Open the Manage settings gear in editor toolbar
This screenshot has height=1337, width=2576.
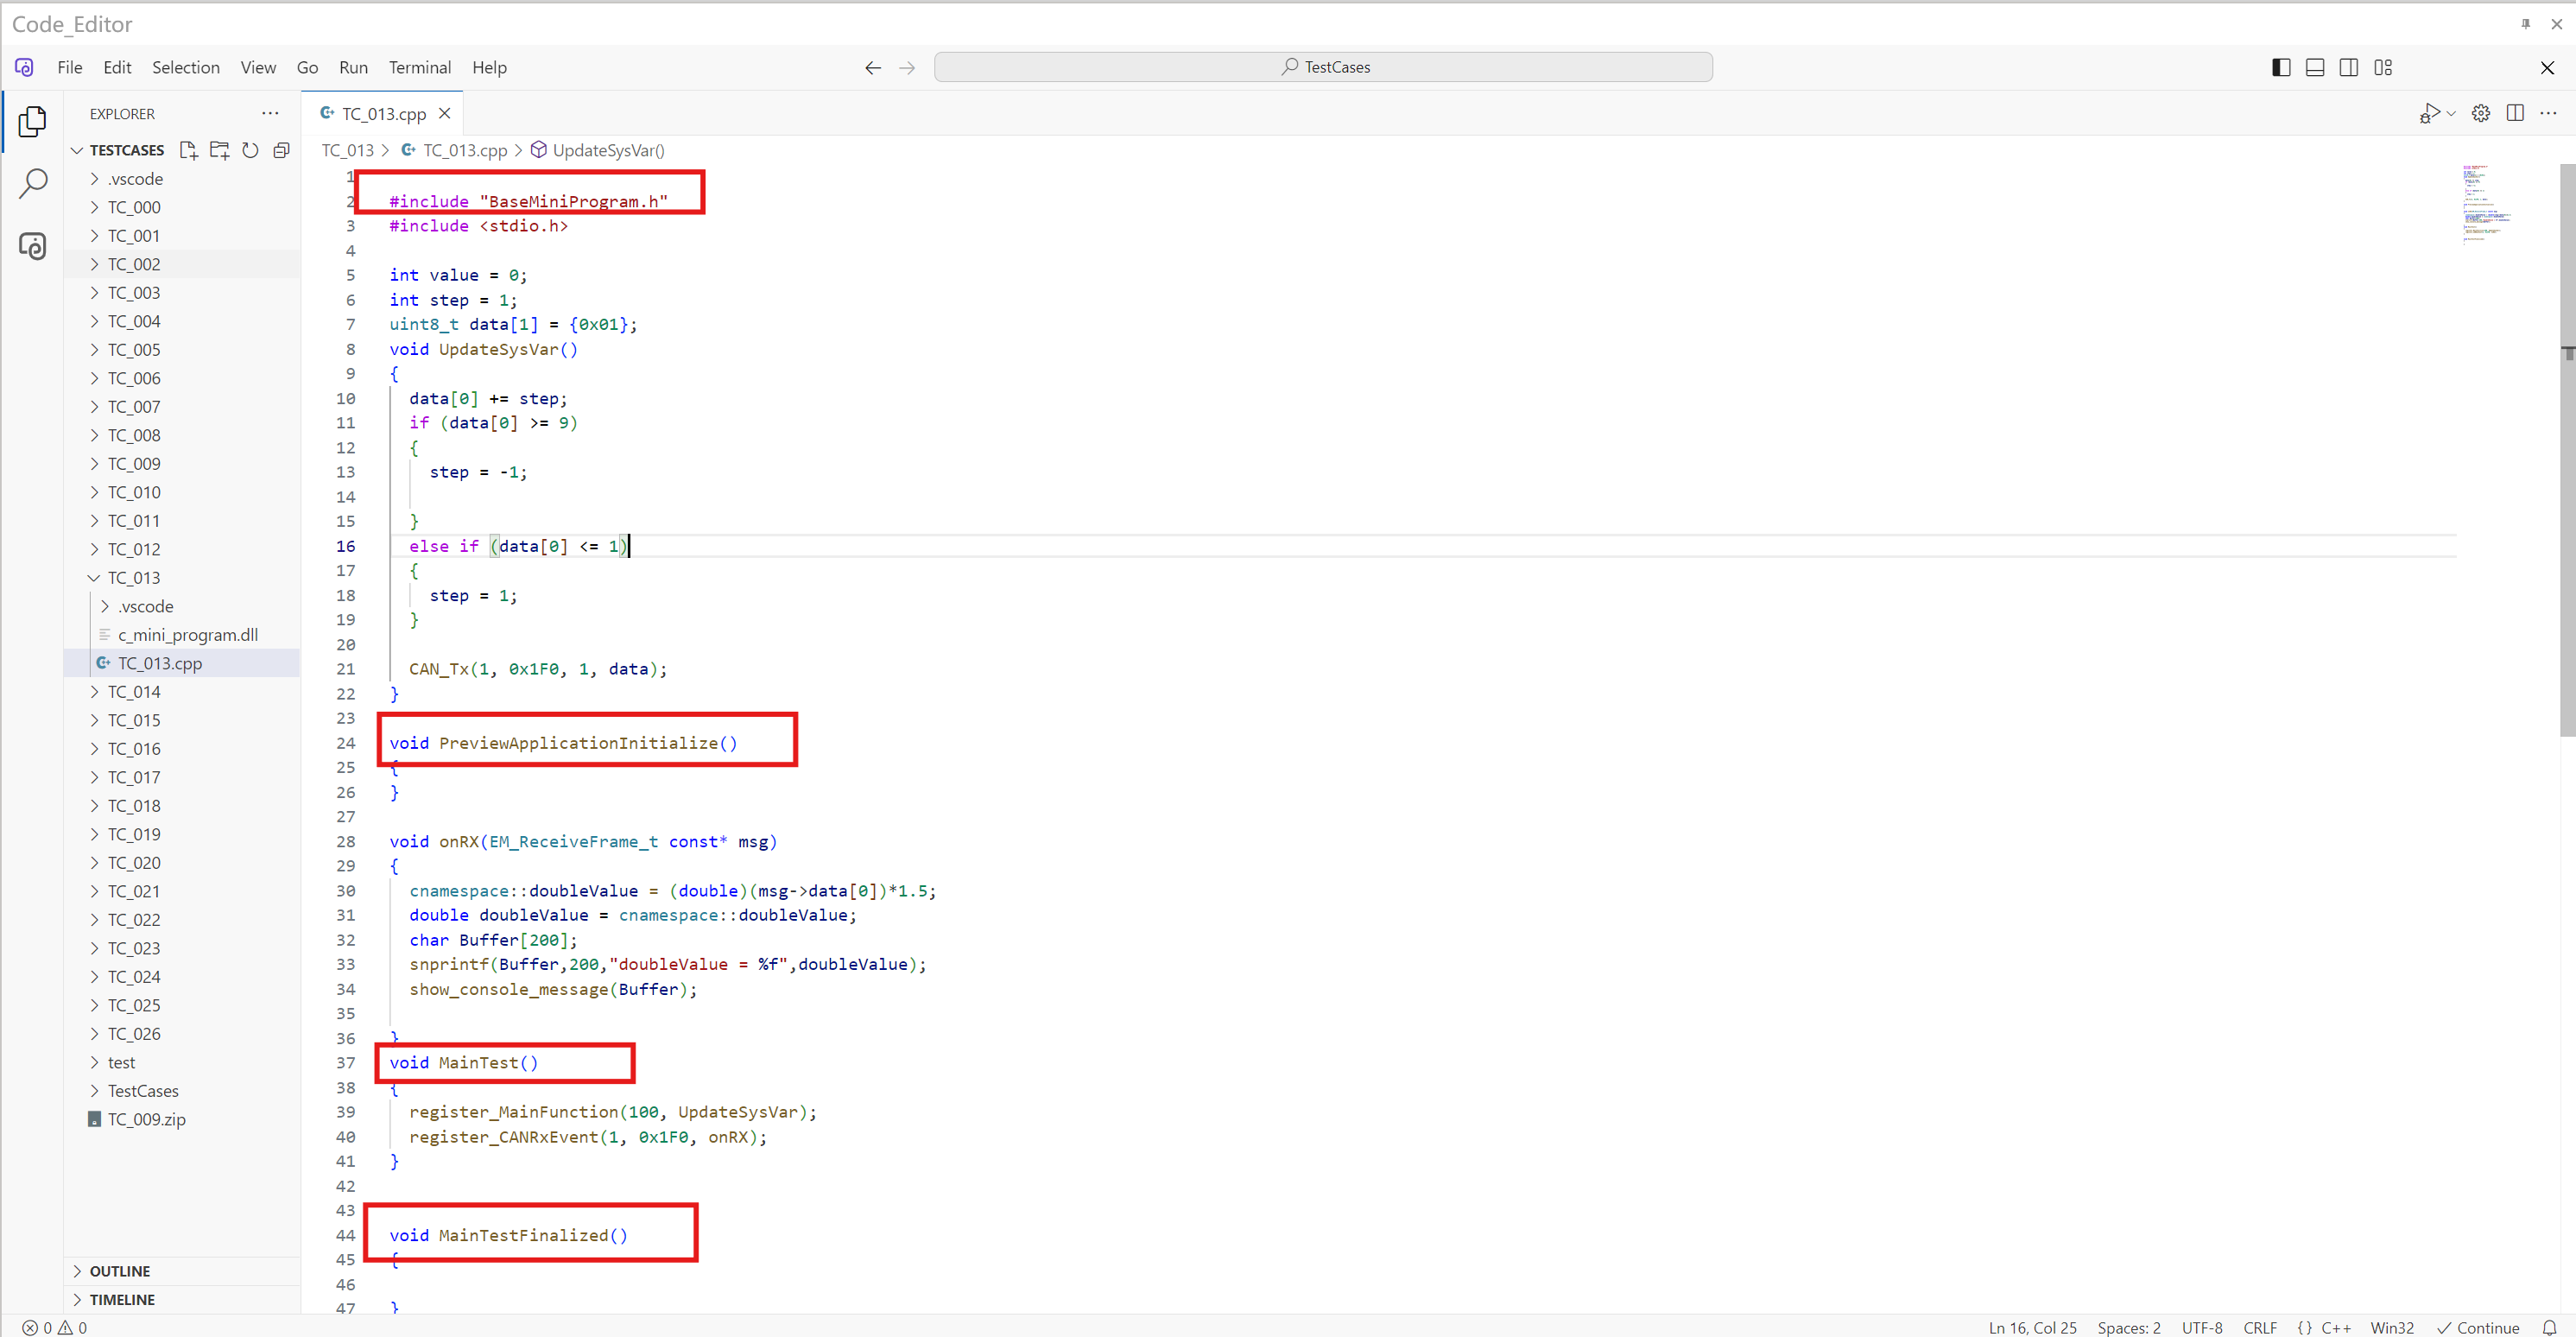pyautogui.click(x=2480, y=113)
